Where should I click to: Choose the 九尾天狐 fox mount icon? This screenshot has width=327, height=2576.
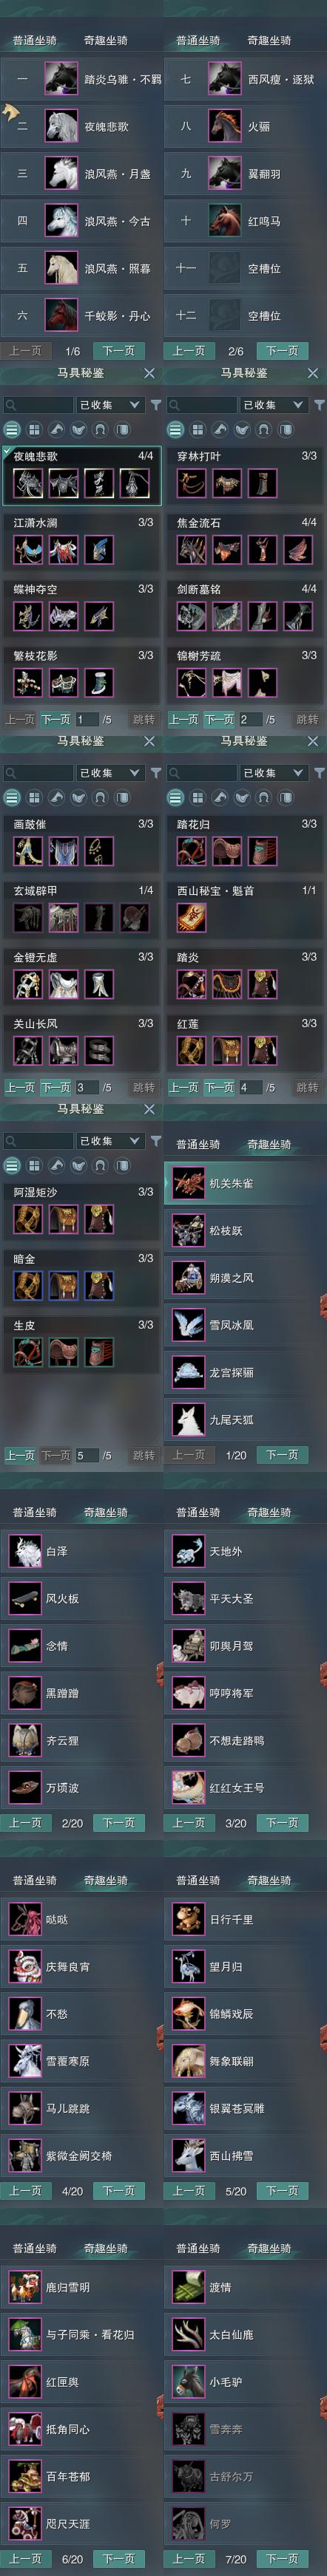(189, 1419)
